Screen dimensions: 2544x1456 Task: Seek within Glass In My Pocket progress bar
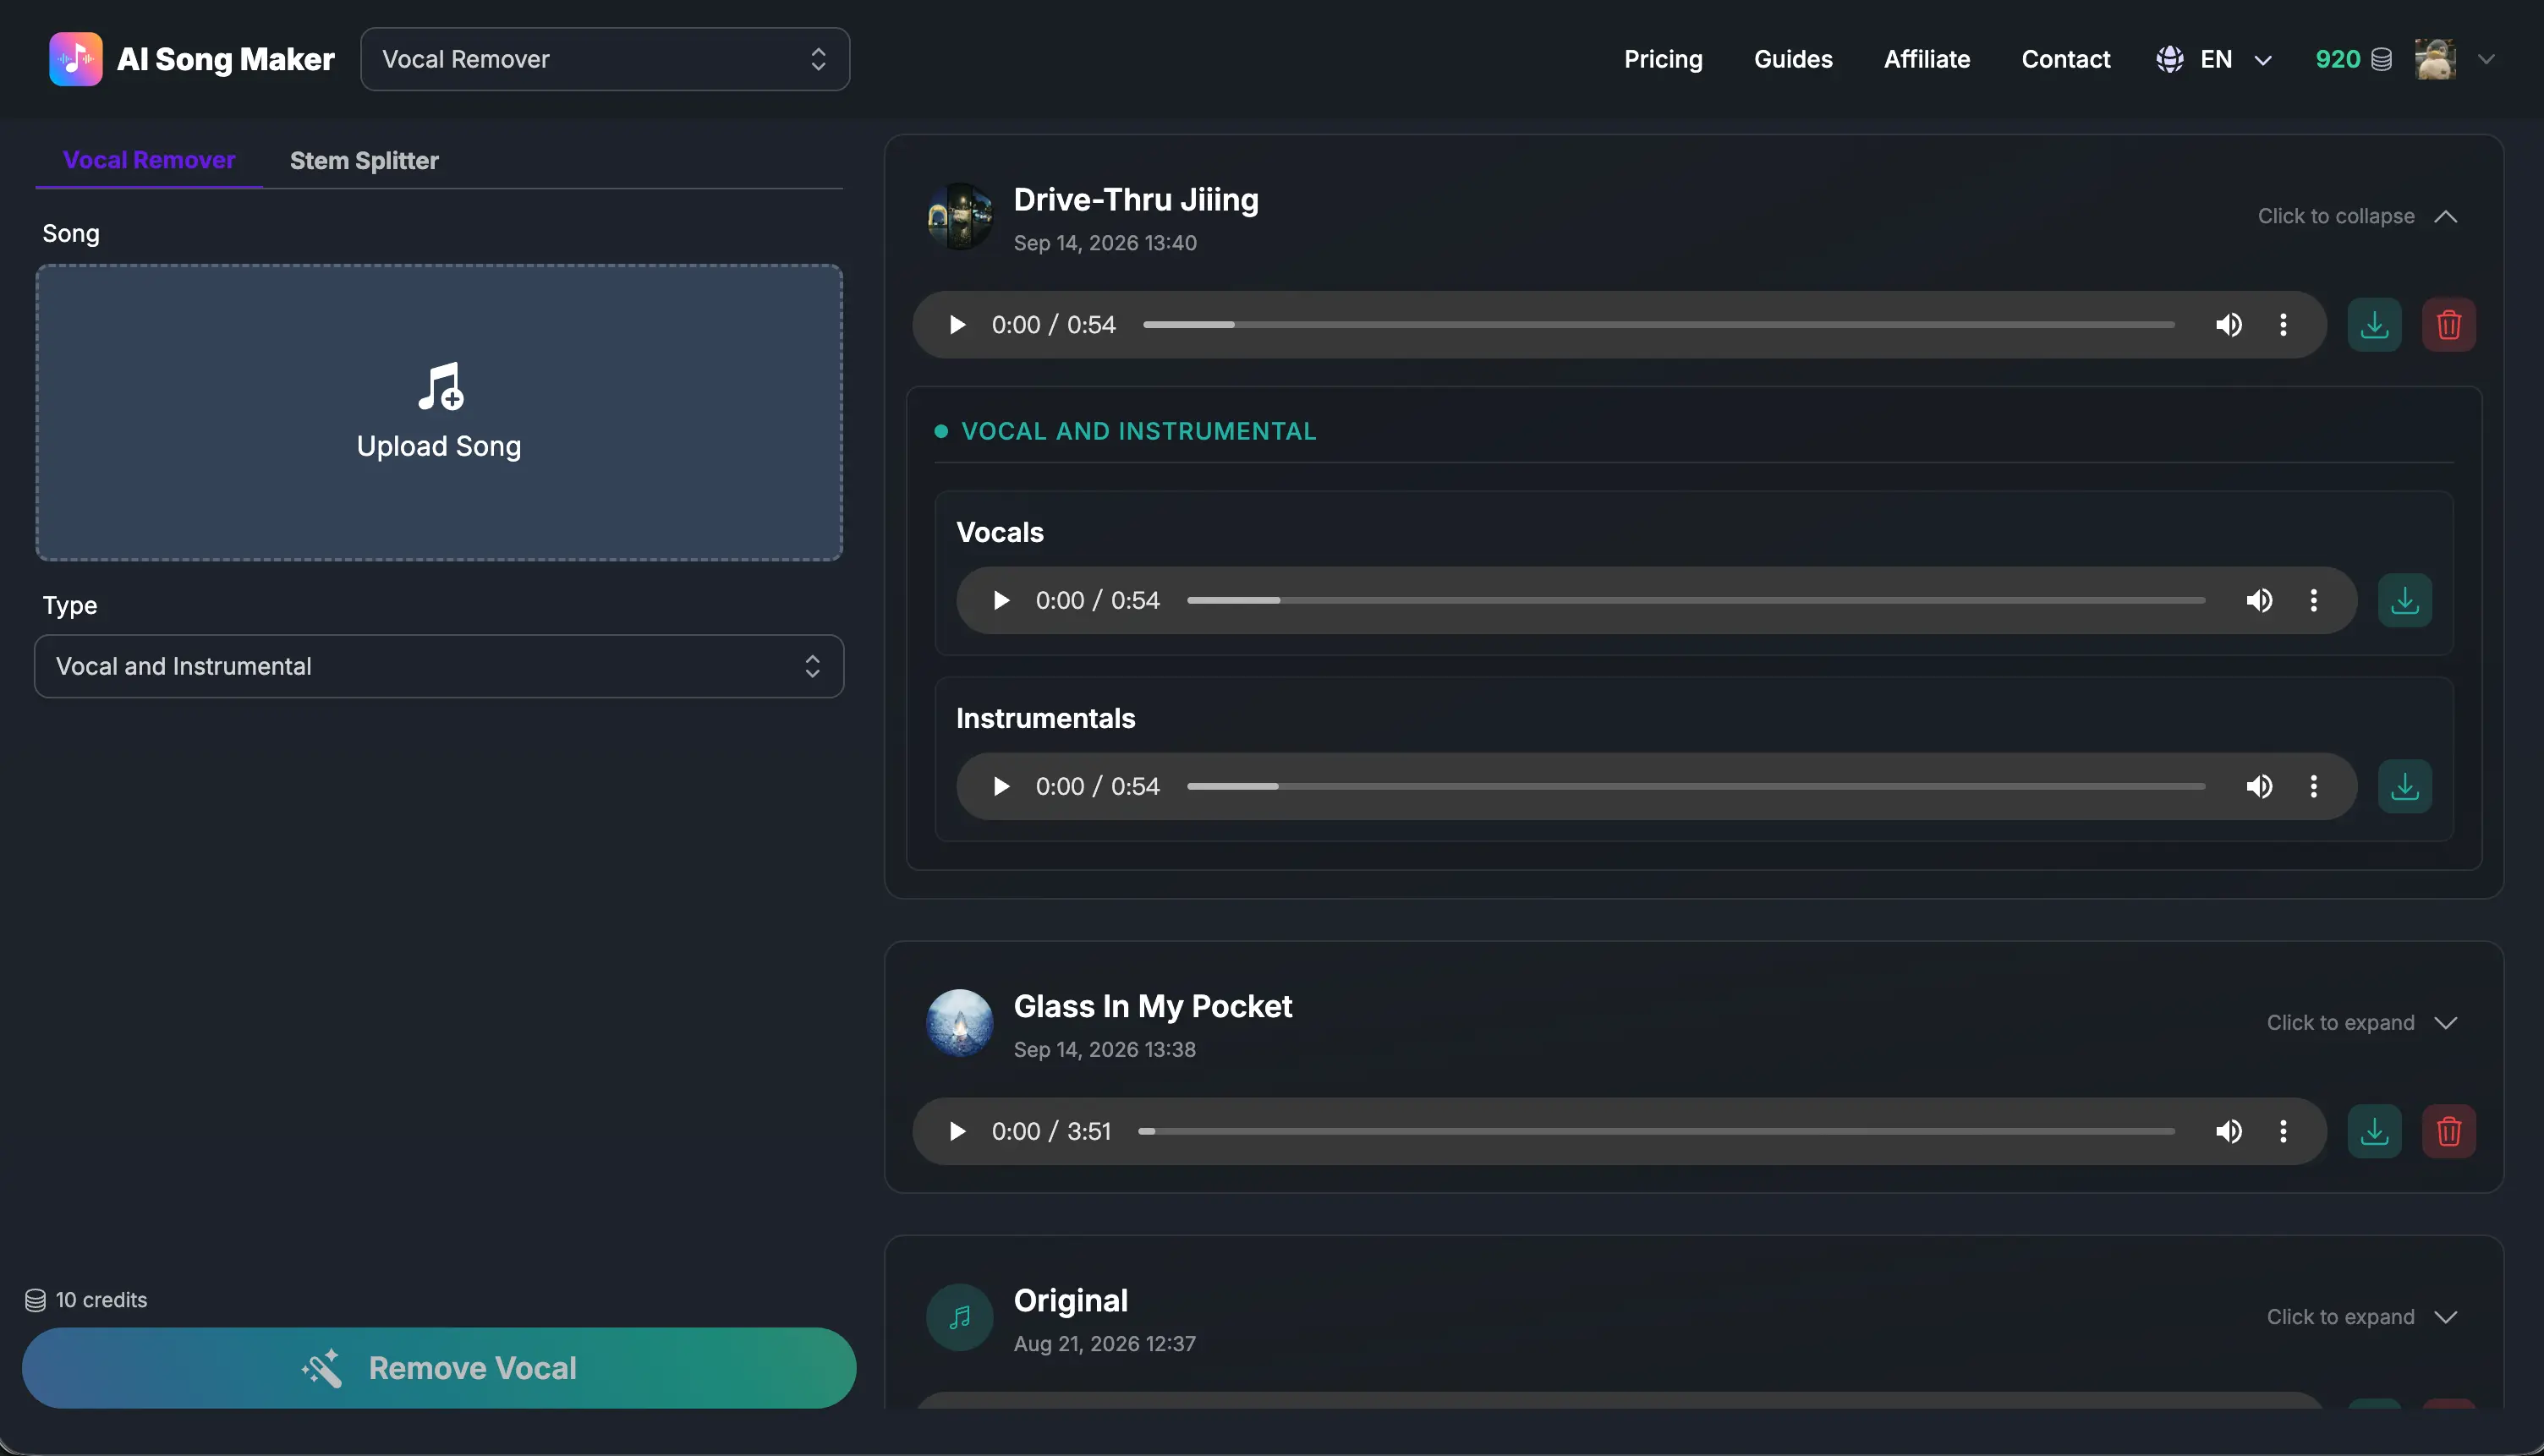pyautogui.click(x=1656, y=1132)
